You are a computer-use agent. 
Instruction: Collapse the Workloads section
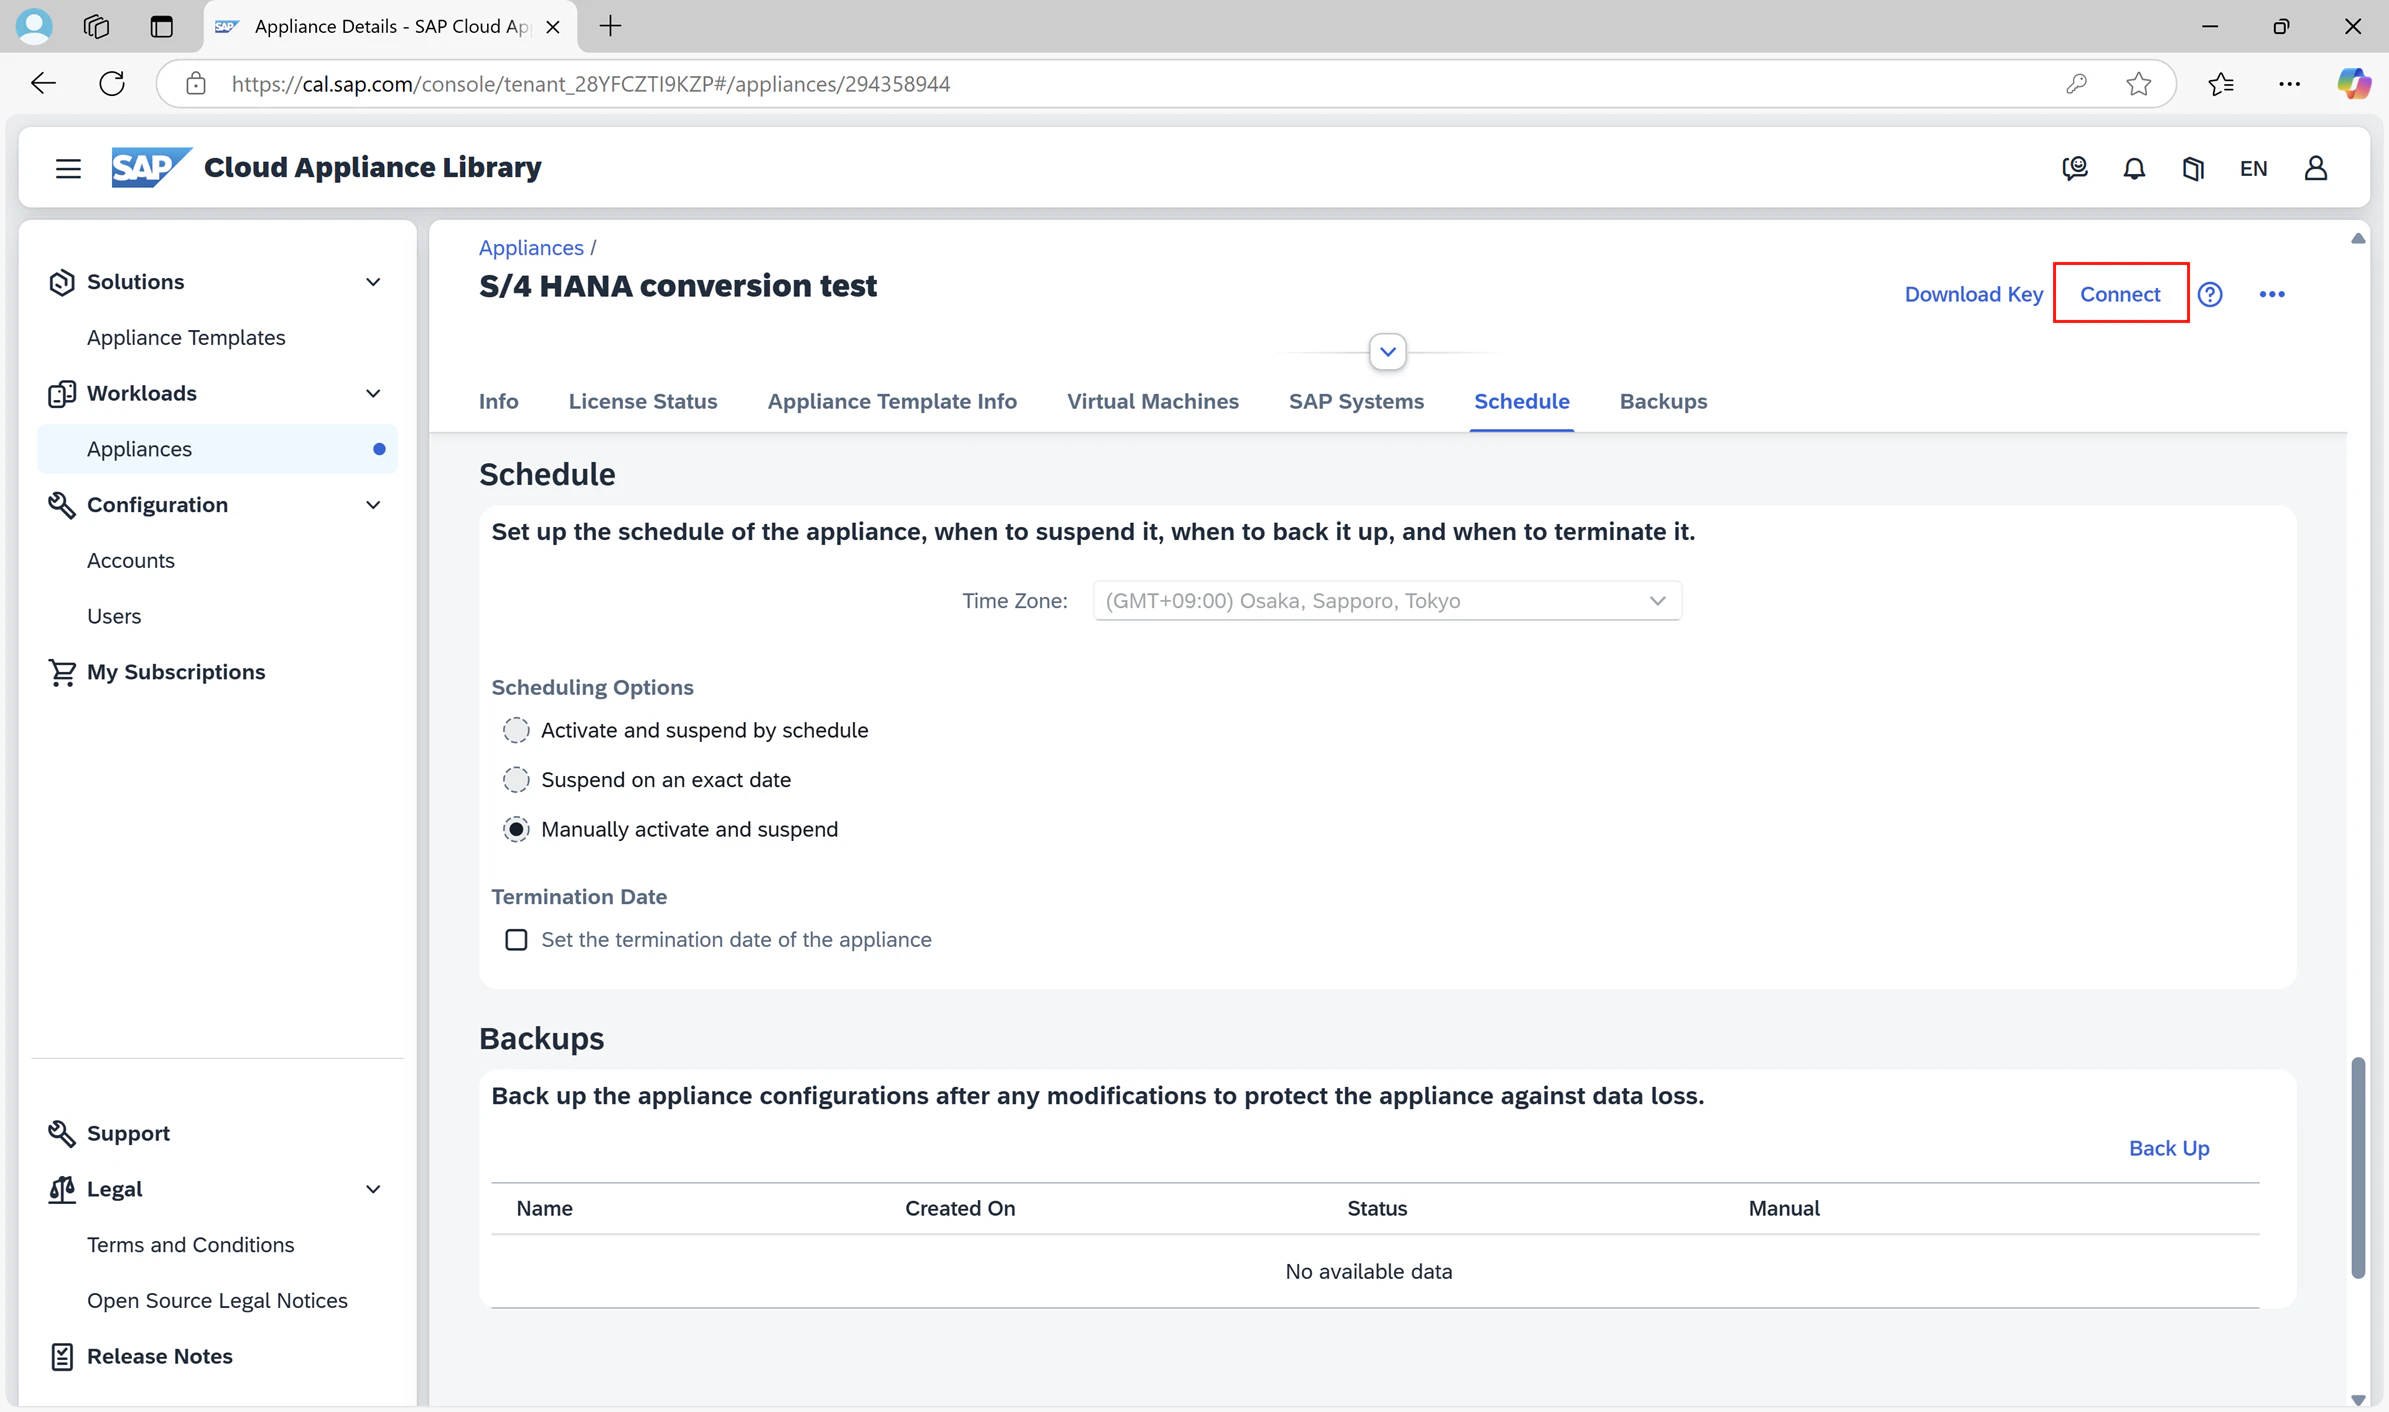[373, 394]
